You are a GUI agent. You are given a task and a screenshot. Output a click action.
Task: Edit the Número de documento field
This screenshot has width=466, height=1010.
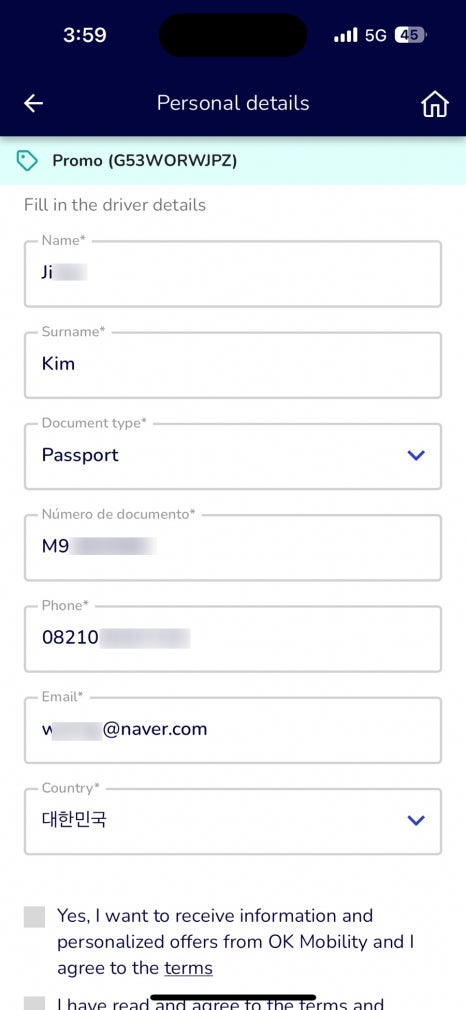point(233,548)
